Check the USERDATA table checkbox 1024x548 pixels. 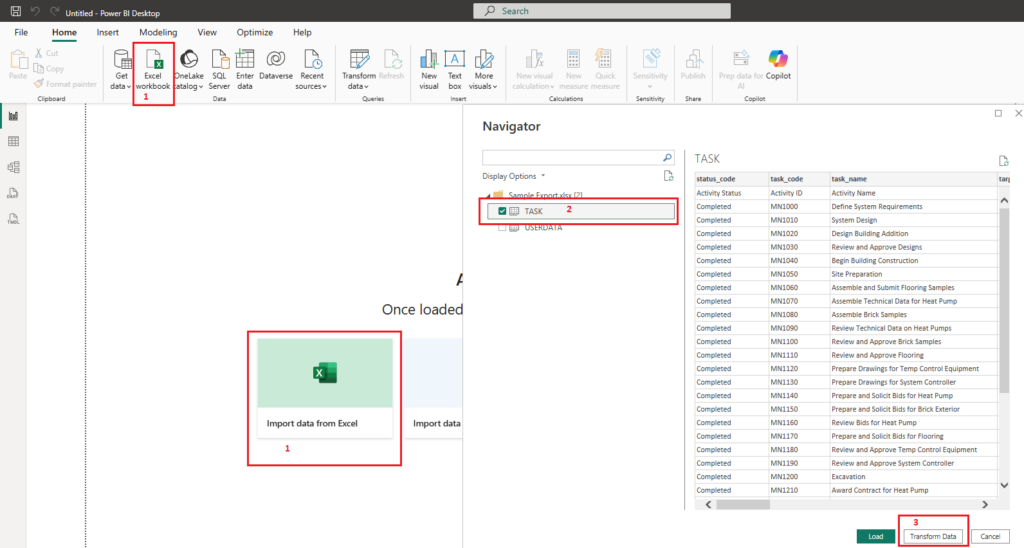[x=502, y=227]
